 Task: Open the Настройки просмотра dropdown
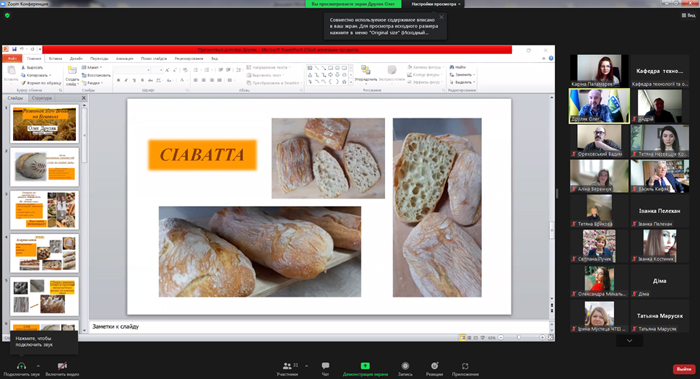tap(436, 4)
